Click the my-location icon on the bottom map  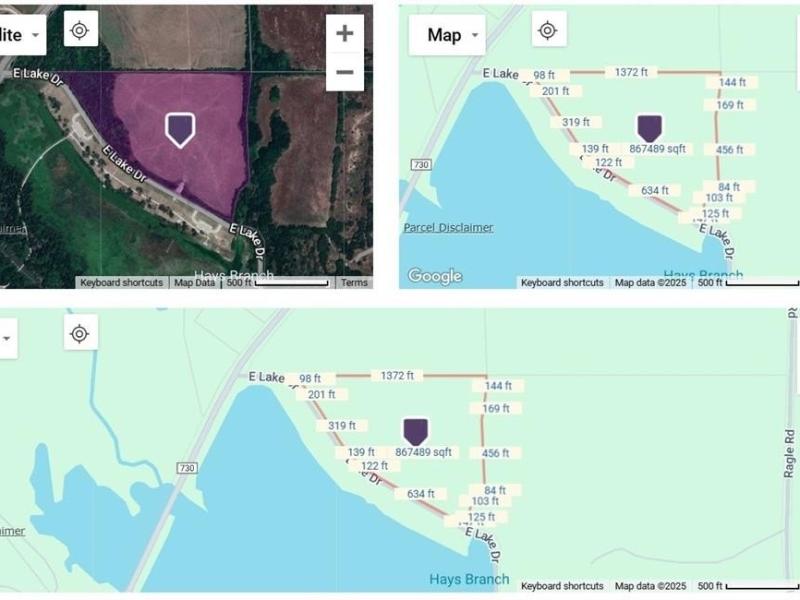(80, 334)
